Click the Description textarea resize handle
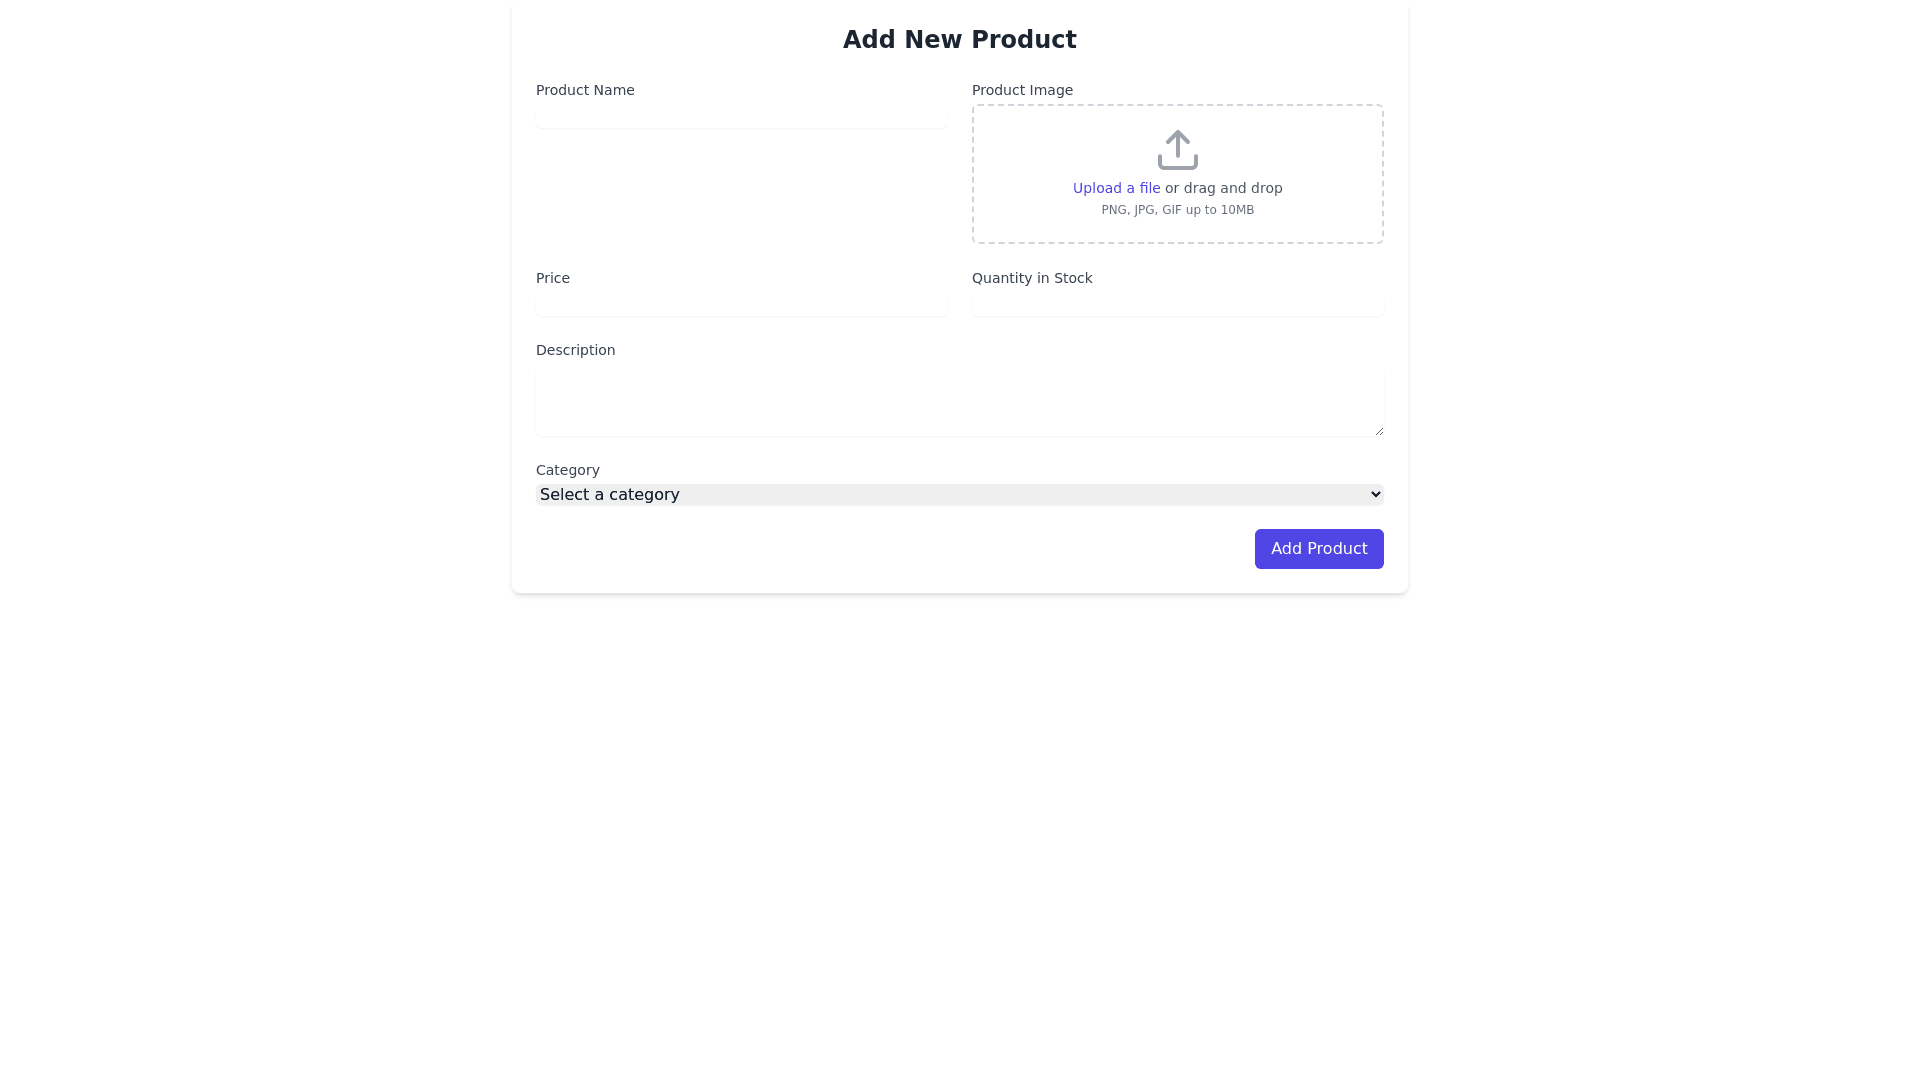Image resolution: width=1920 pixels, height=1080 pixels. 1379,431
